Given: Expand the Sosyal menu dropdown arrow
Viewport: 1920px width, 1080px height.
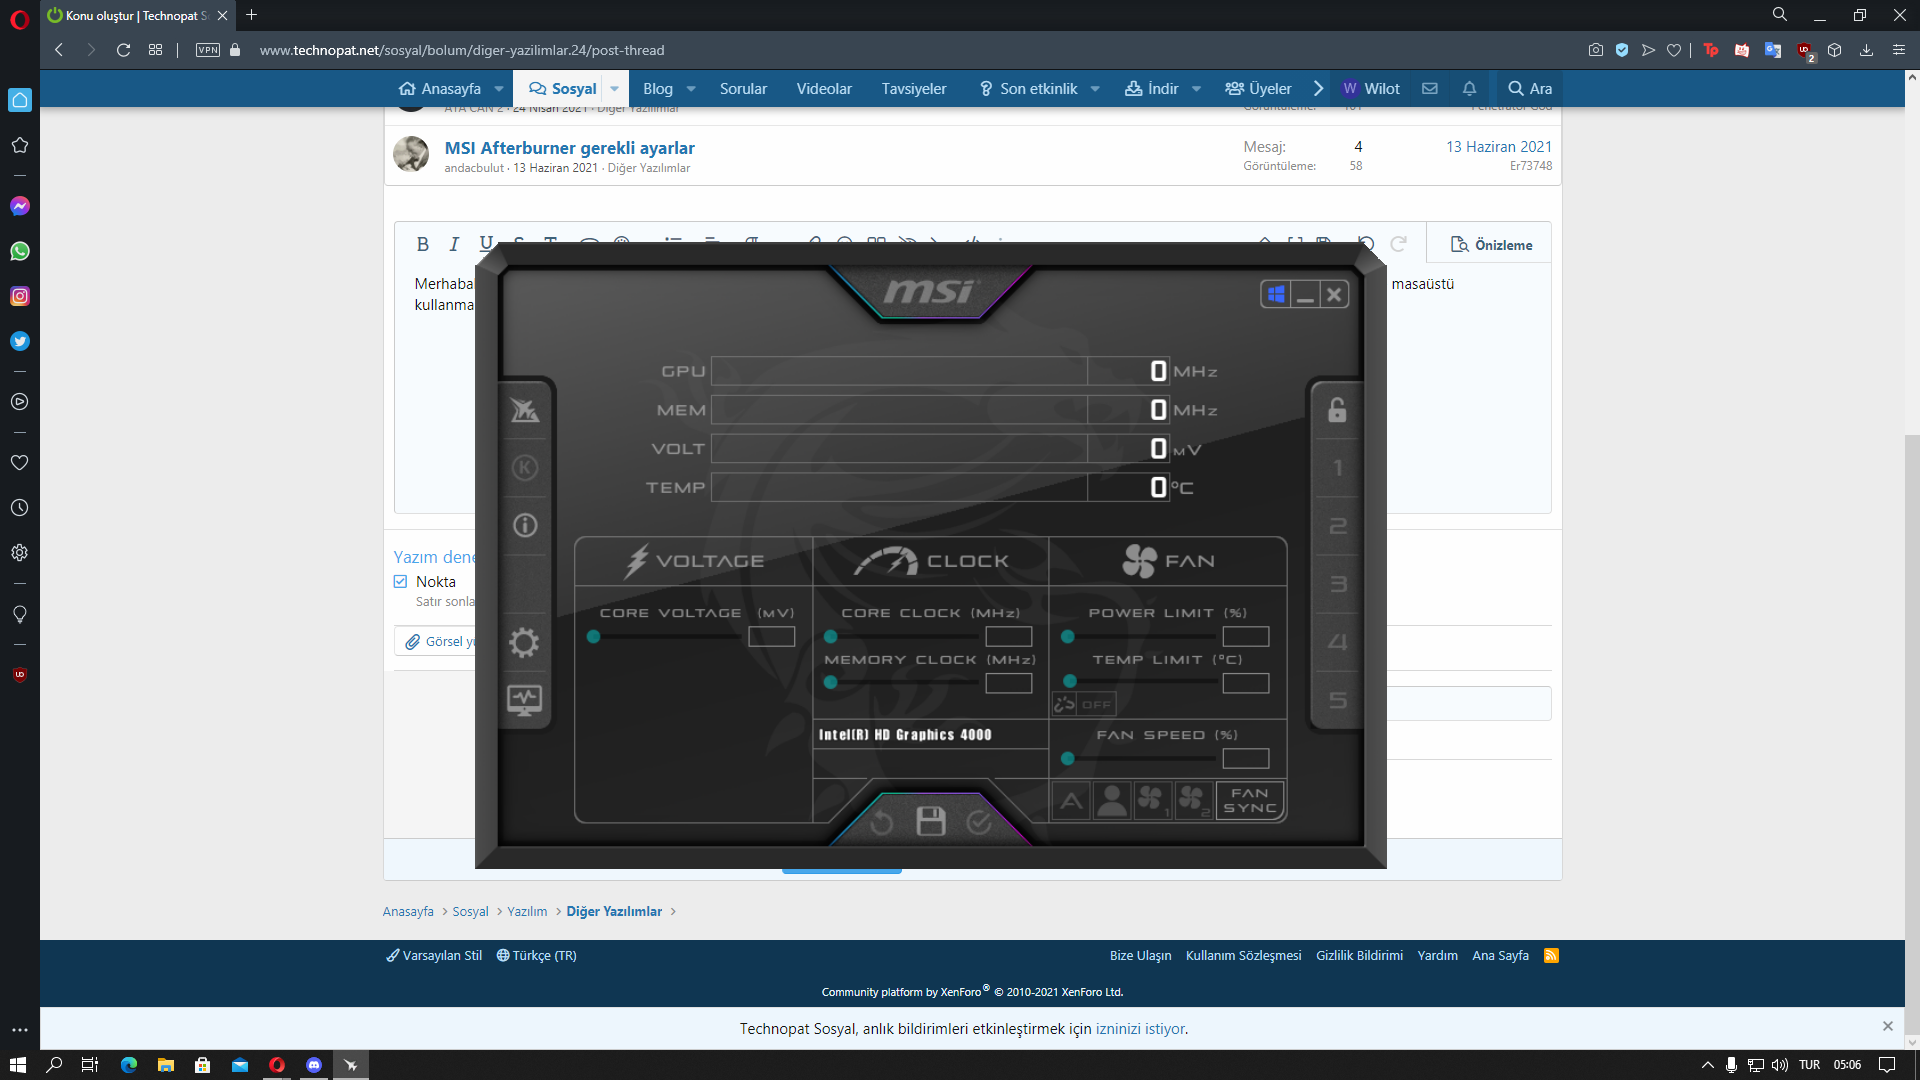Looking at the screenshot, I should (615, 89).
